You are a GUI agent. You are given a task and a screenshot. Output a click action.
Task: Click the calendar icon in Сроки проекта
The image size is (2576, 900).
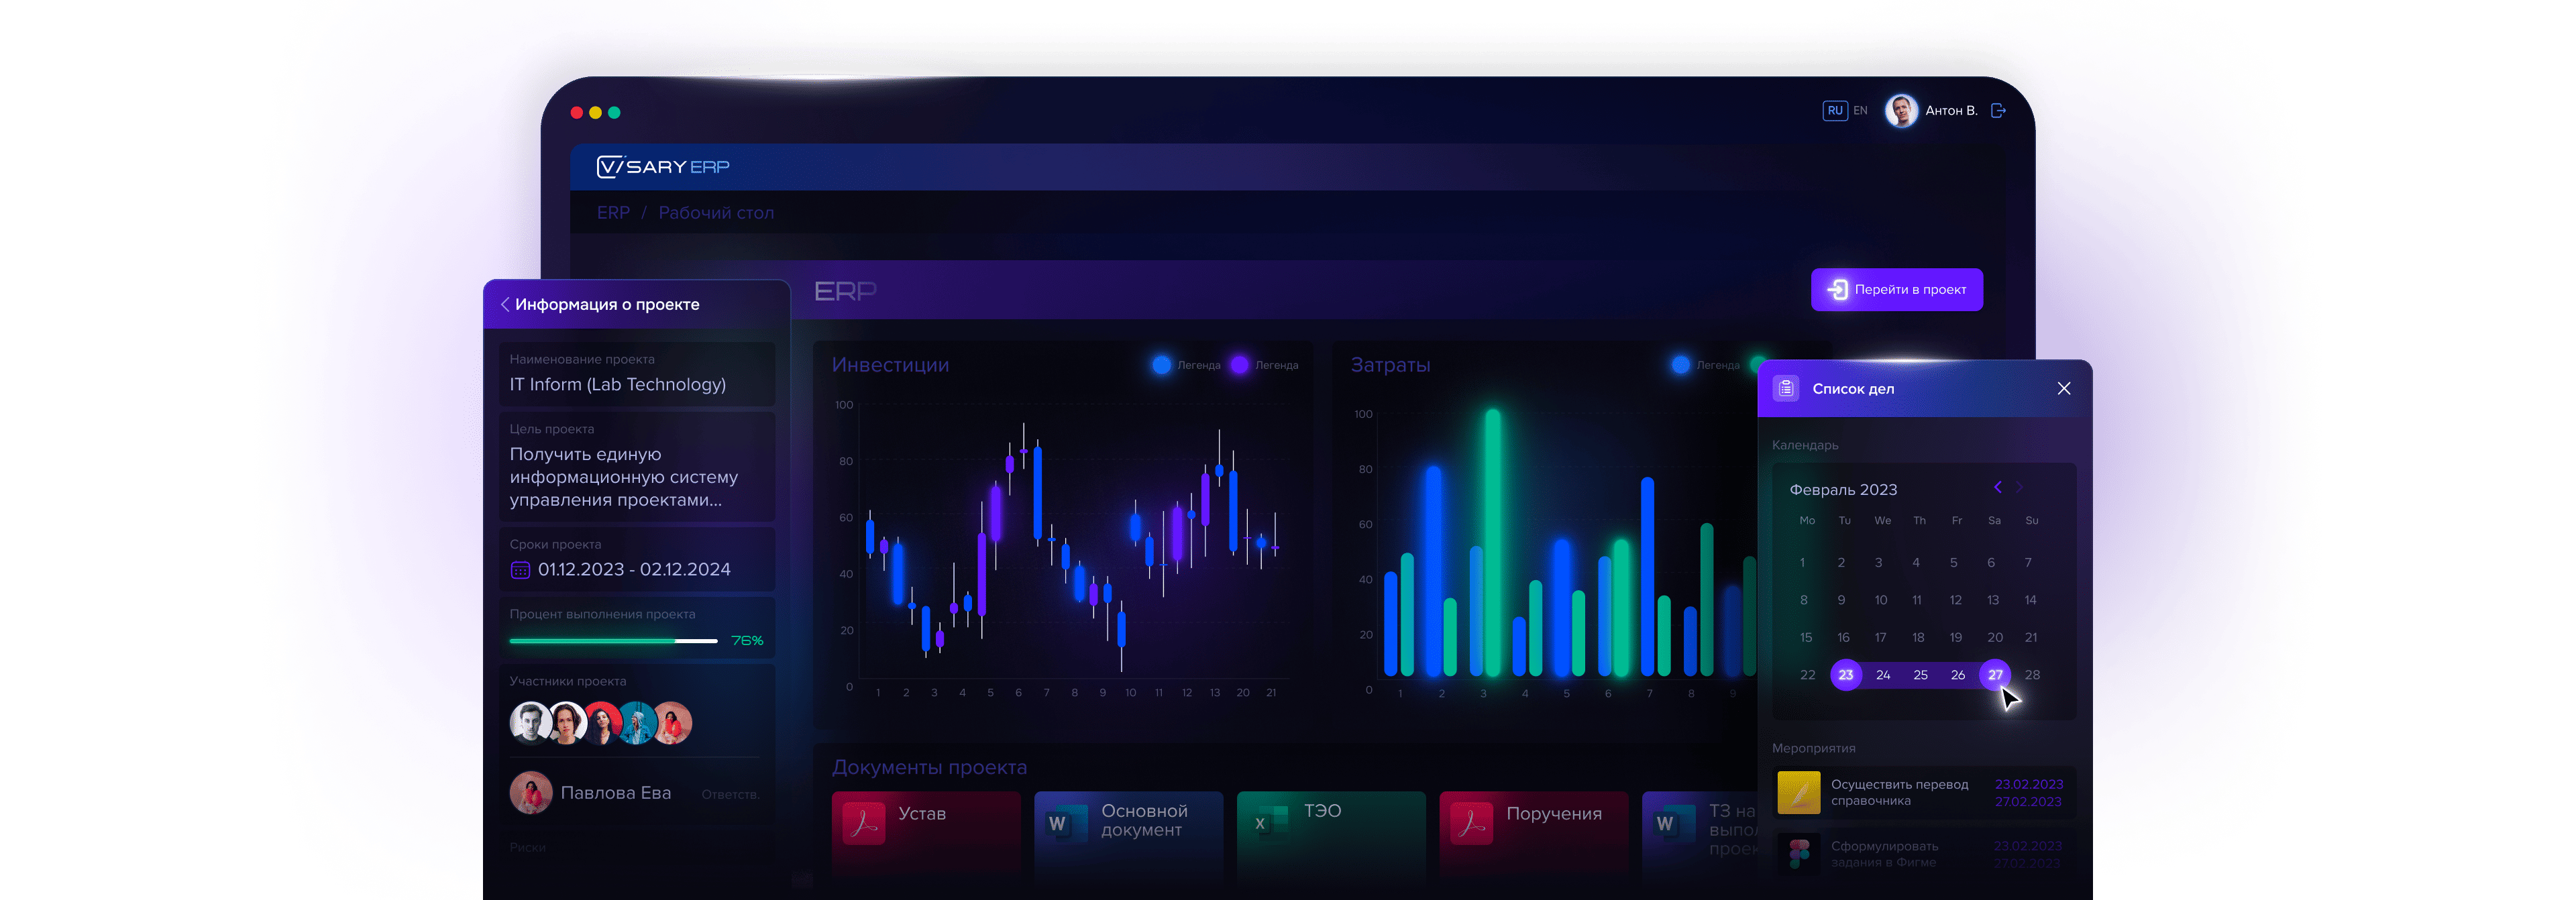click(x=520, y=570)
